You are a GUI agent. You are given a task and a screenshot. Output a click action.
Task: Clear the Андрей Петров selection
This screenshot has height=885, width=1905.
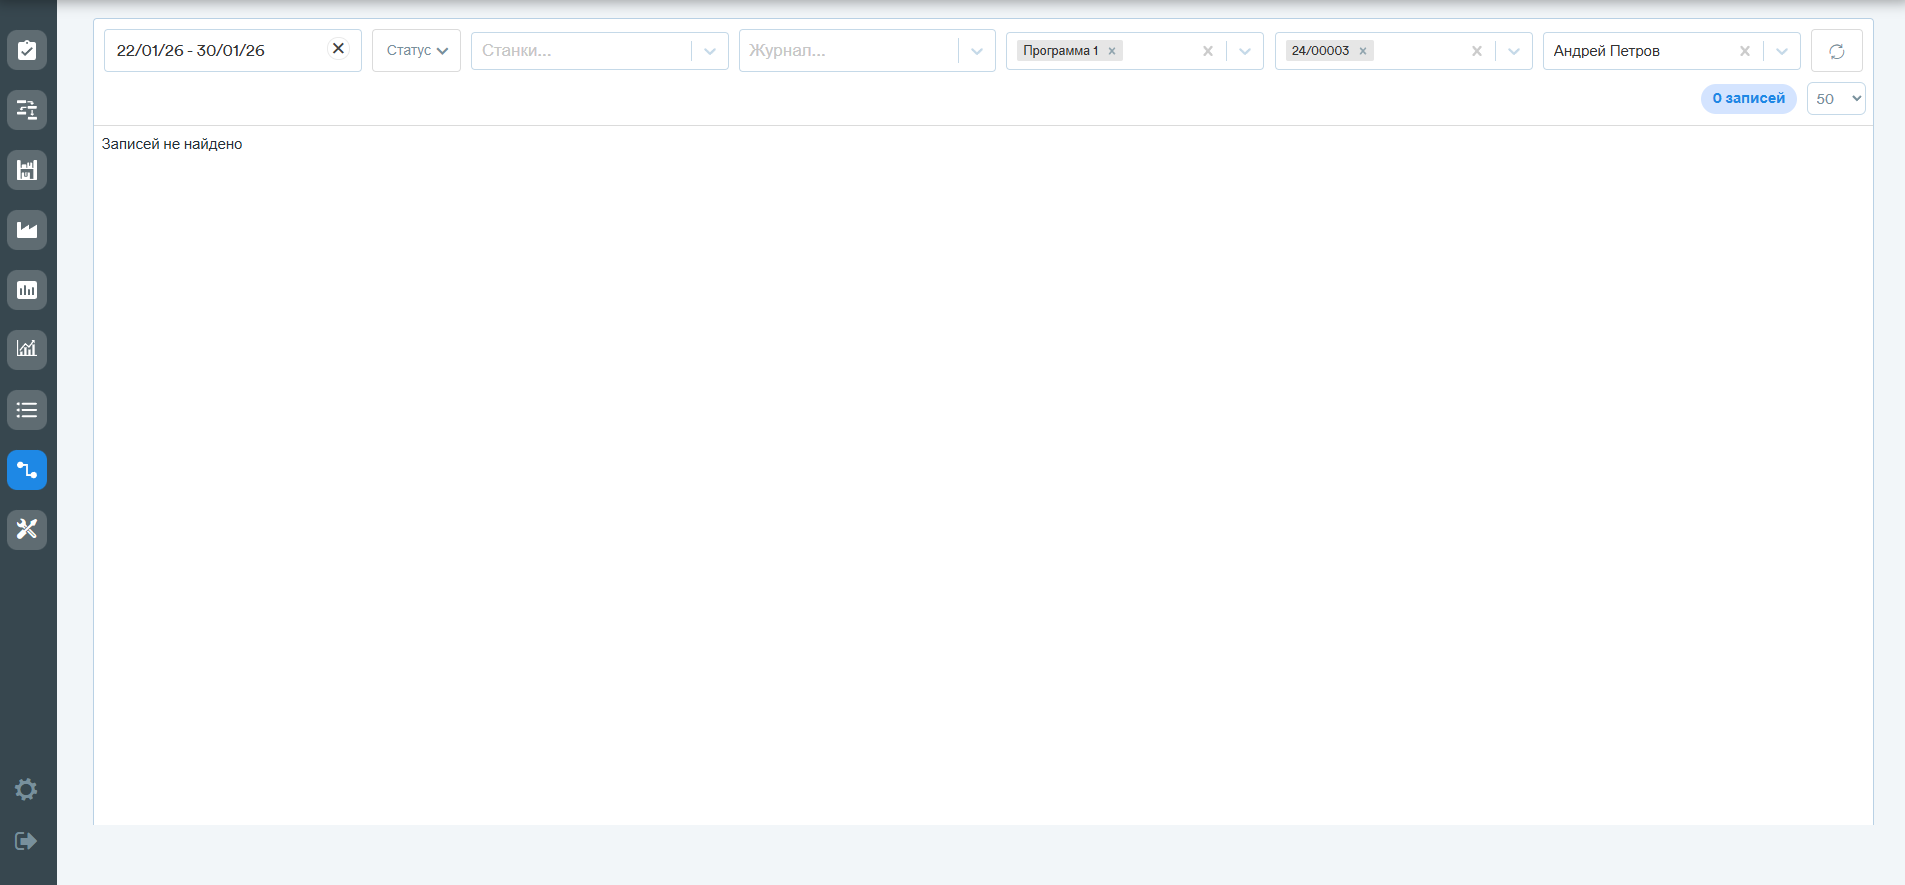pyautogui.click(x=1745, y=51)
